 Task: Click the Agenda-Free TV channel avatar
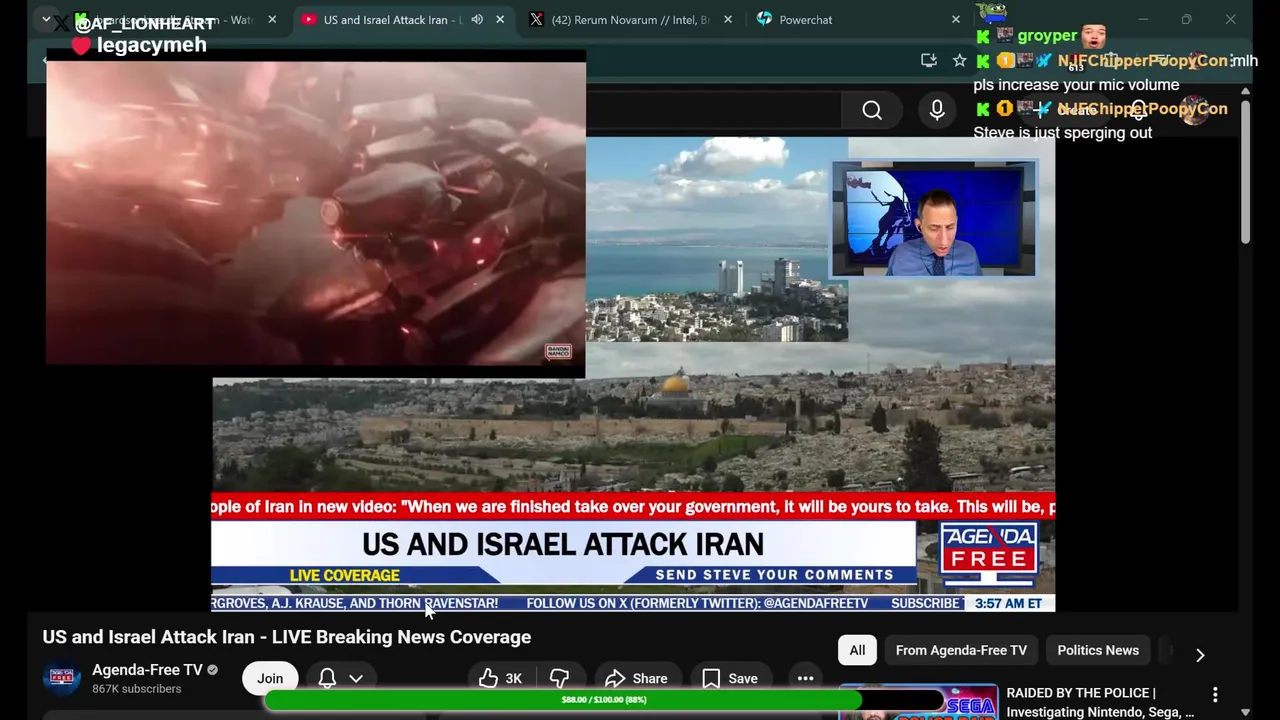[62, 678]
